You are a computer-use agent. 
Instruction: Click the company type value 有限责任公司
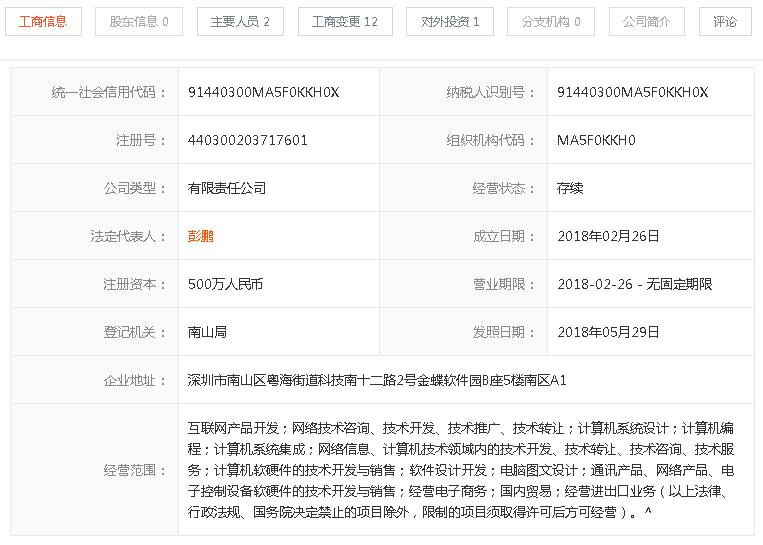pos(226,188)
